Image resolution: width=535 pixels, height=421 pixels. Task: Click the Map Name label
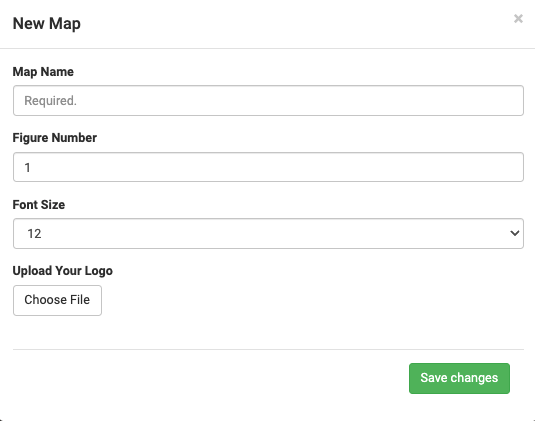tap(43, 72)
